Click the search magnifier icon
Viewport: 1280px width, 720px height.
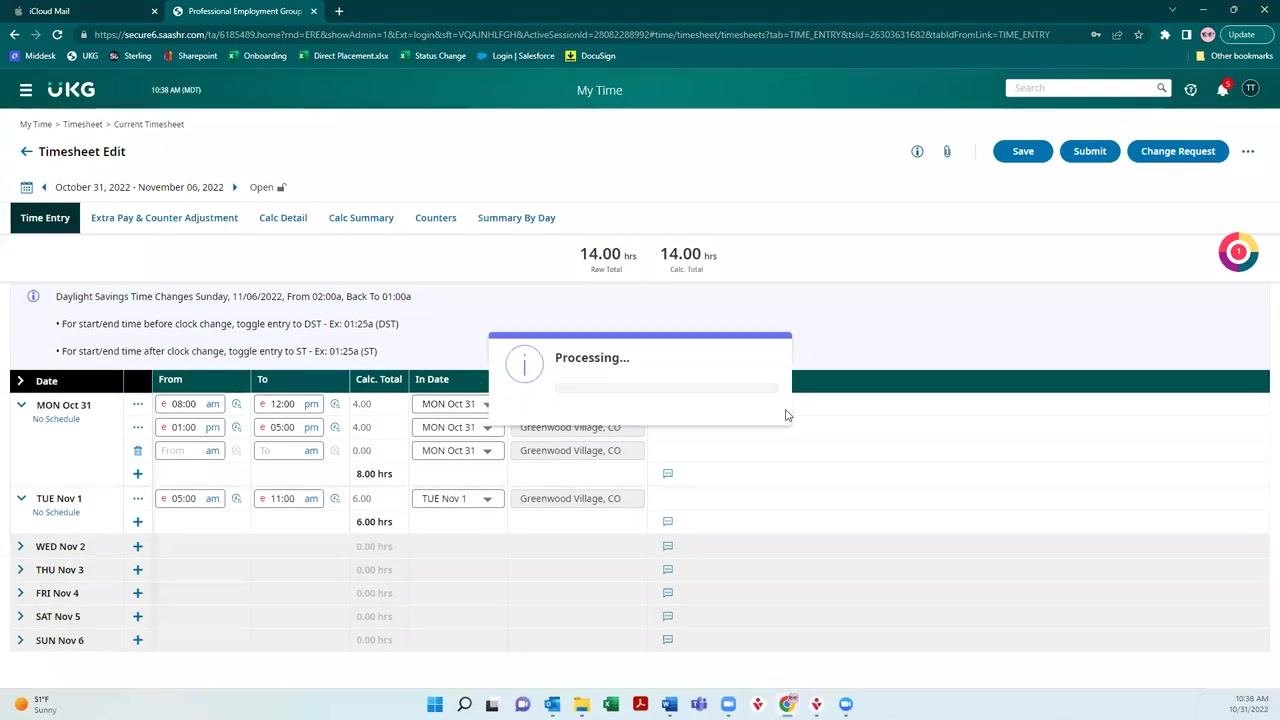click(x=1161, y=88)
